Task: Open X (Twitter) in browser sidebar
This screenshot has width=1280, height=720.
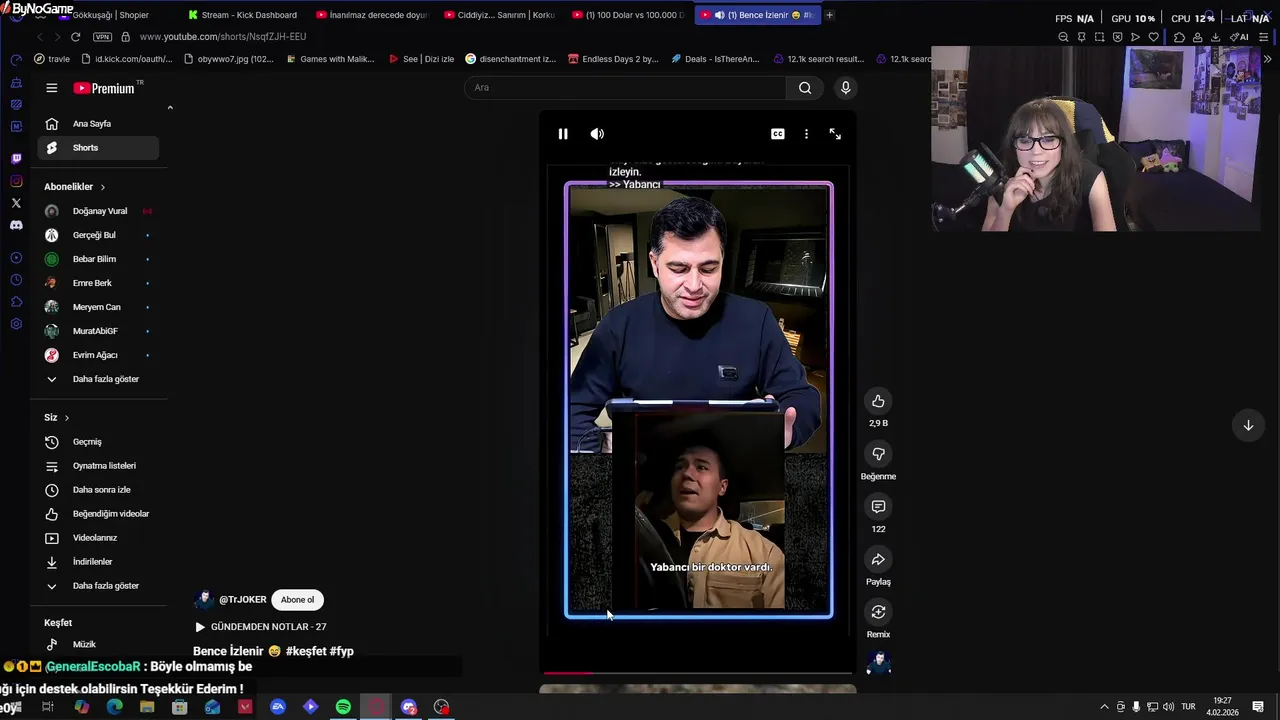Action: click(x=16, y=203)
